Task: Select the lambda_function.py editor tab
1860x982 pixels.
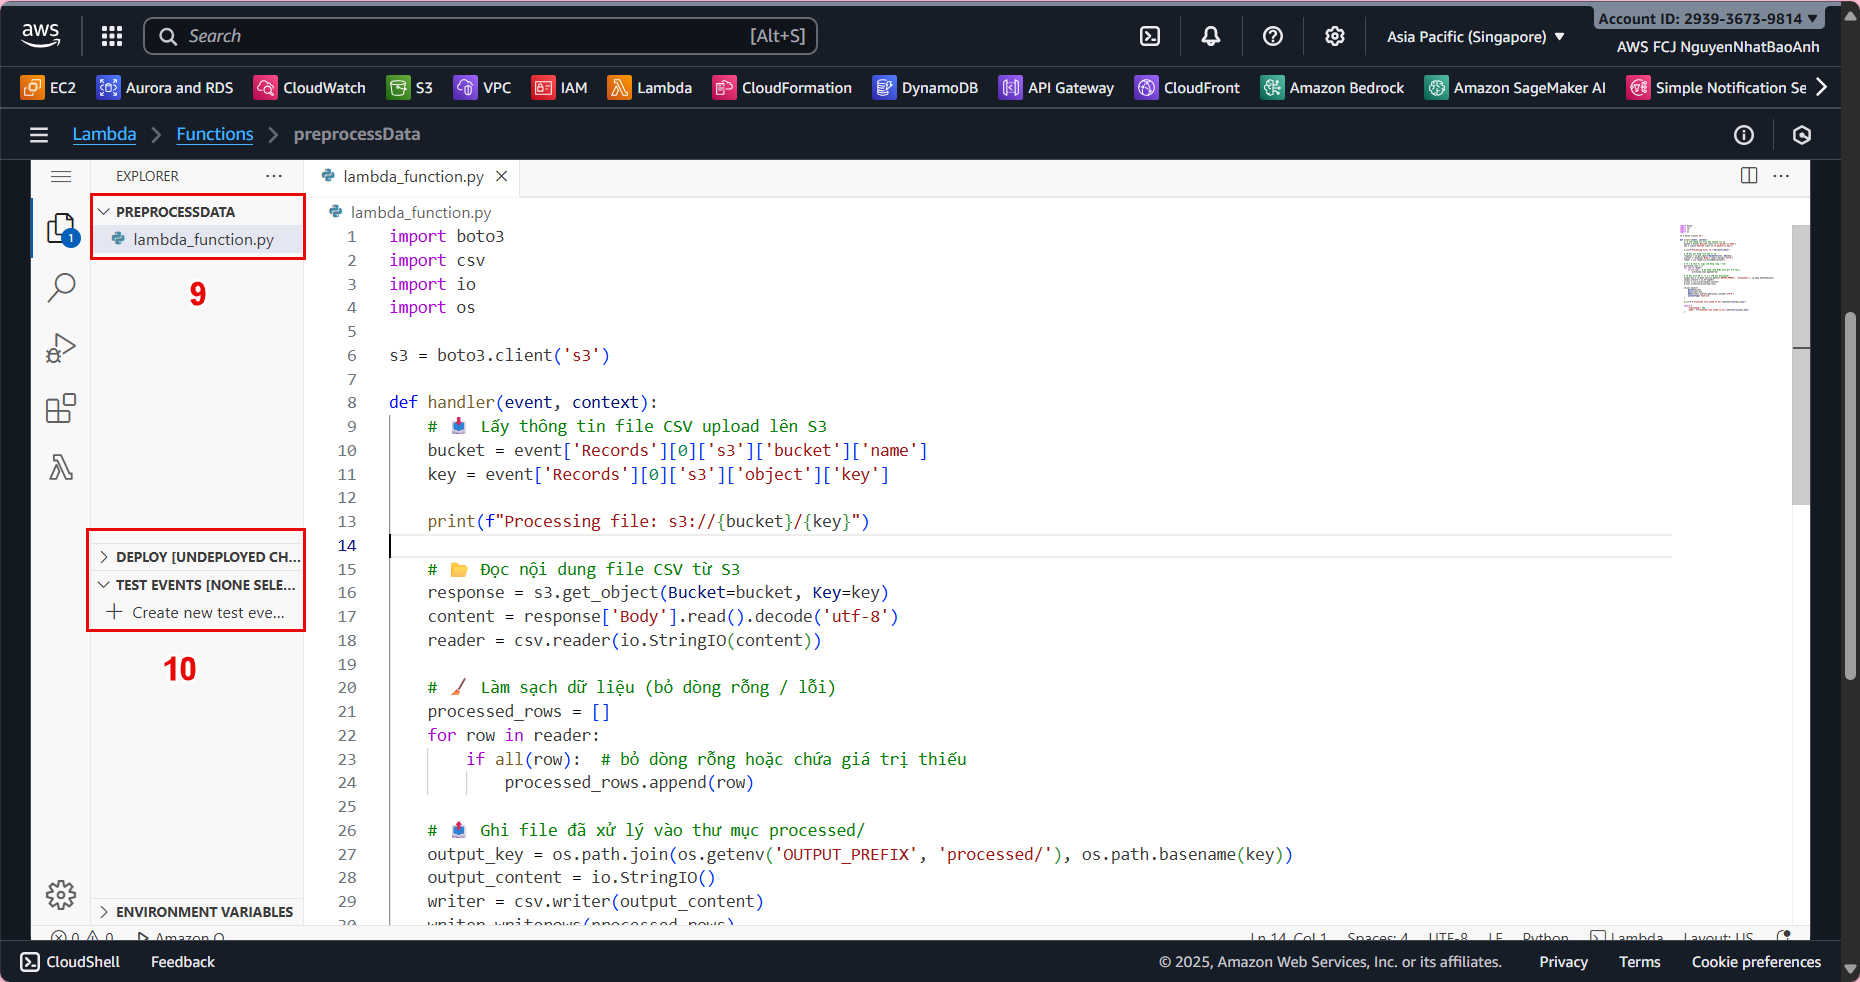Action: 412,177
